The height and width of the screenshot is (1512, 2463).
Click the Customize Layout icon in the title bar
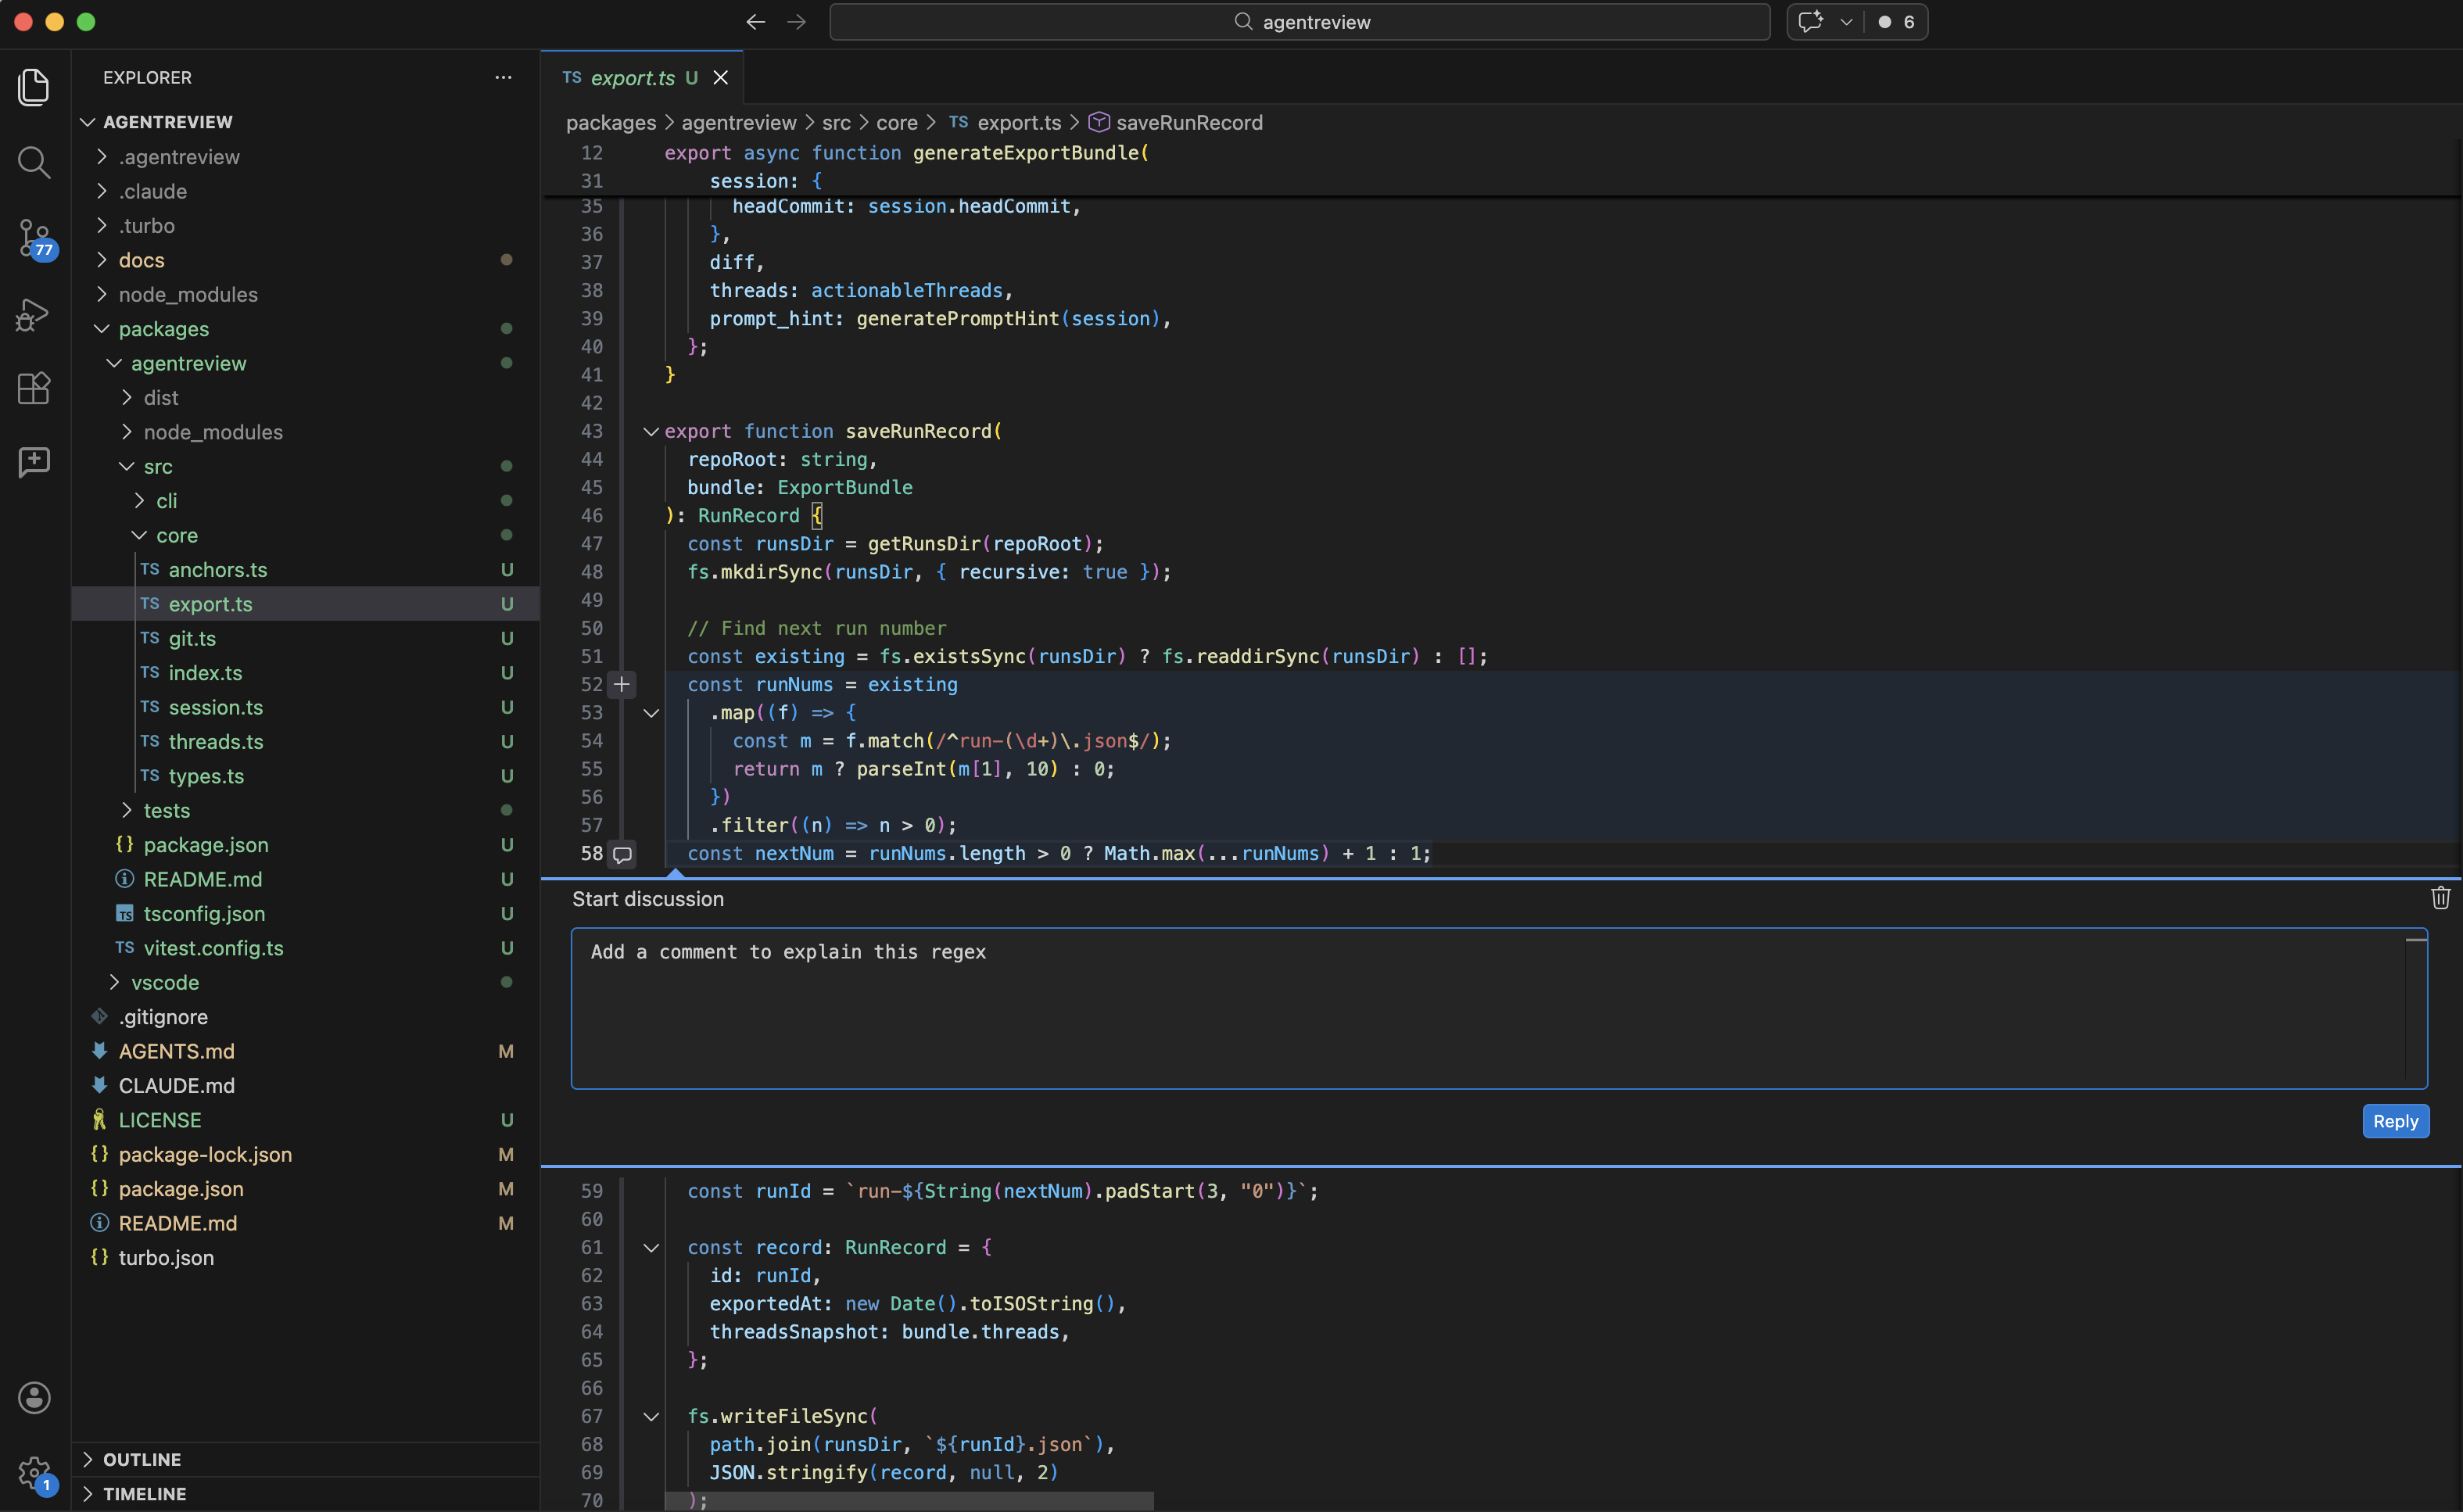tap(1810, 21)
